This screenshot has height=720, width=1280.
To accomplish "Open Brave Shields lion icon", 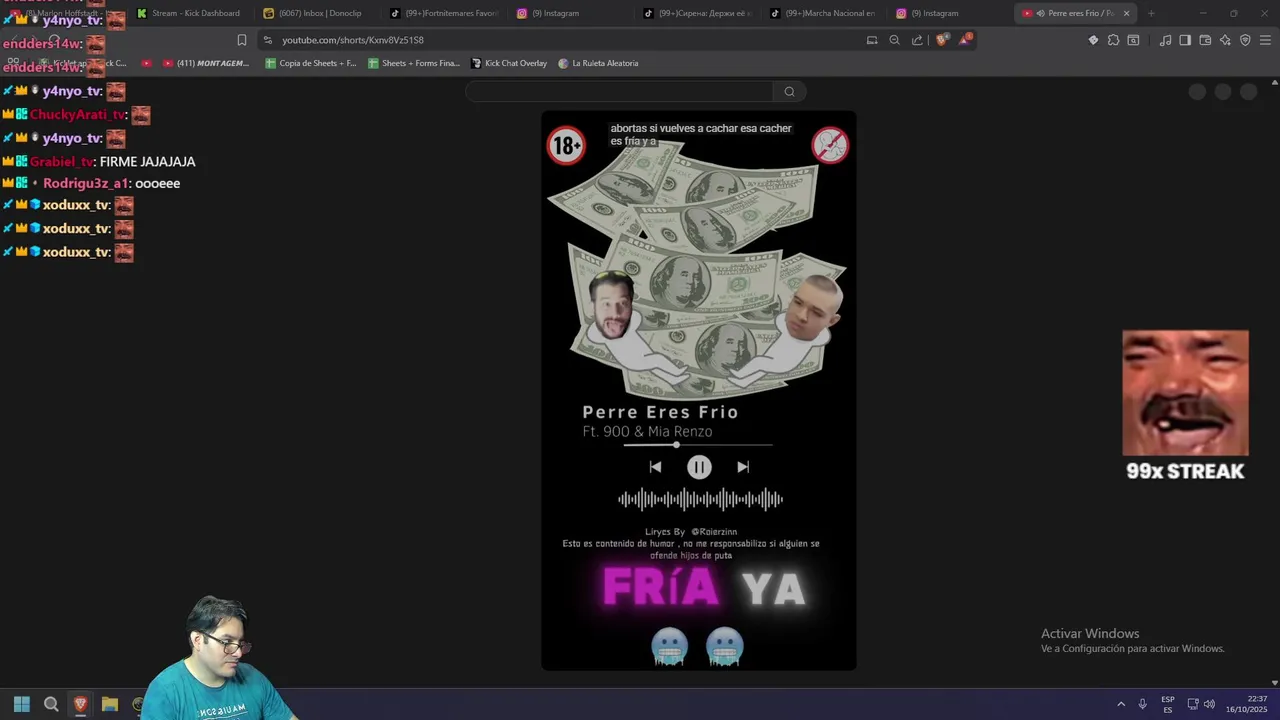I will (942, 40).
